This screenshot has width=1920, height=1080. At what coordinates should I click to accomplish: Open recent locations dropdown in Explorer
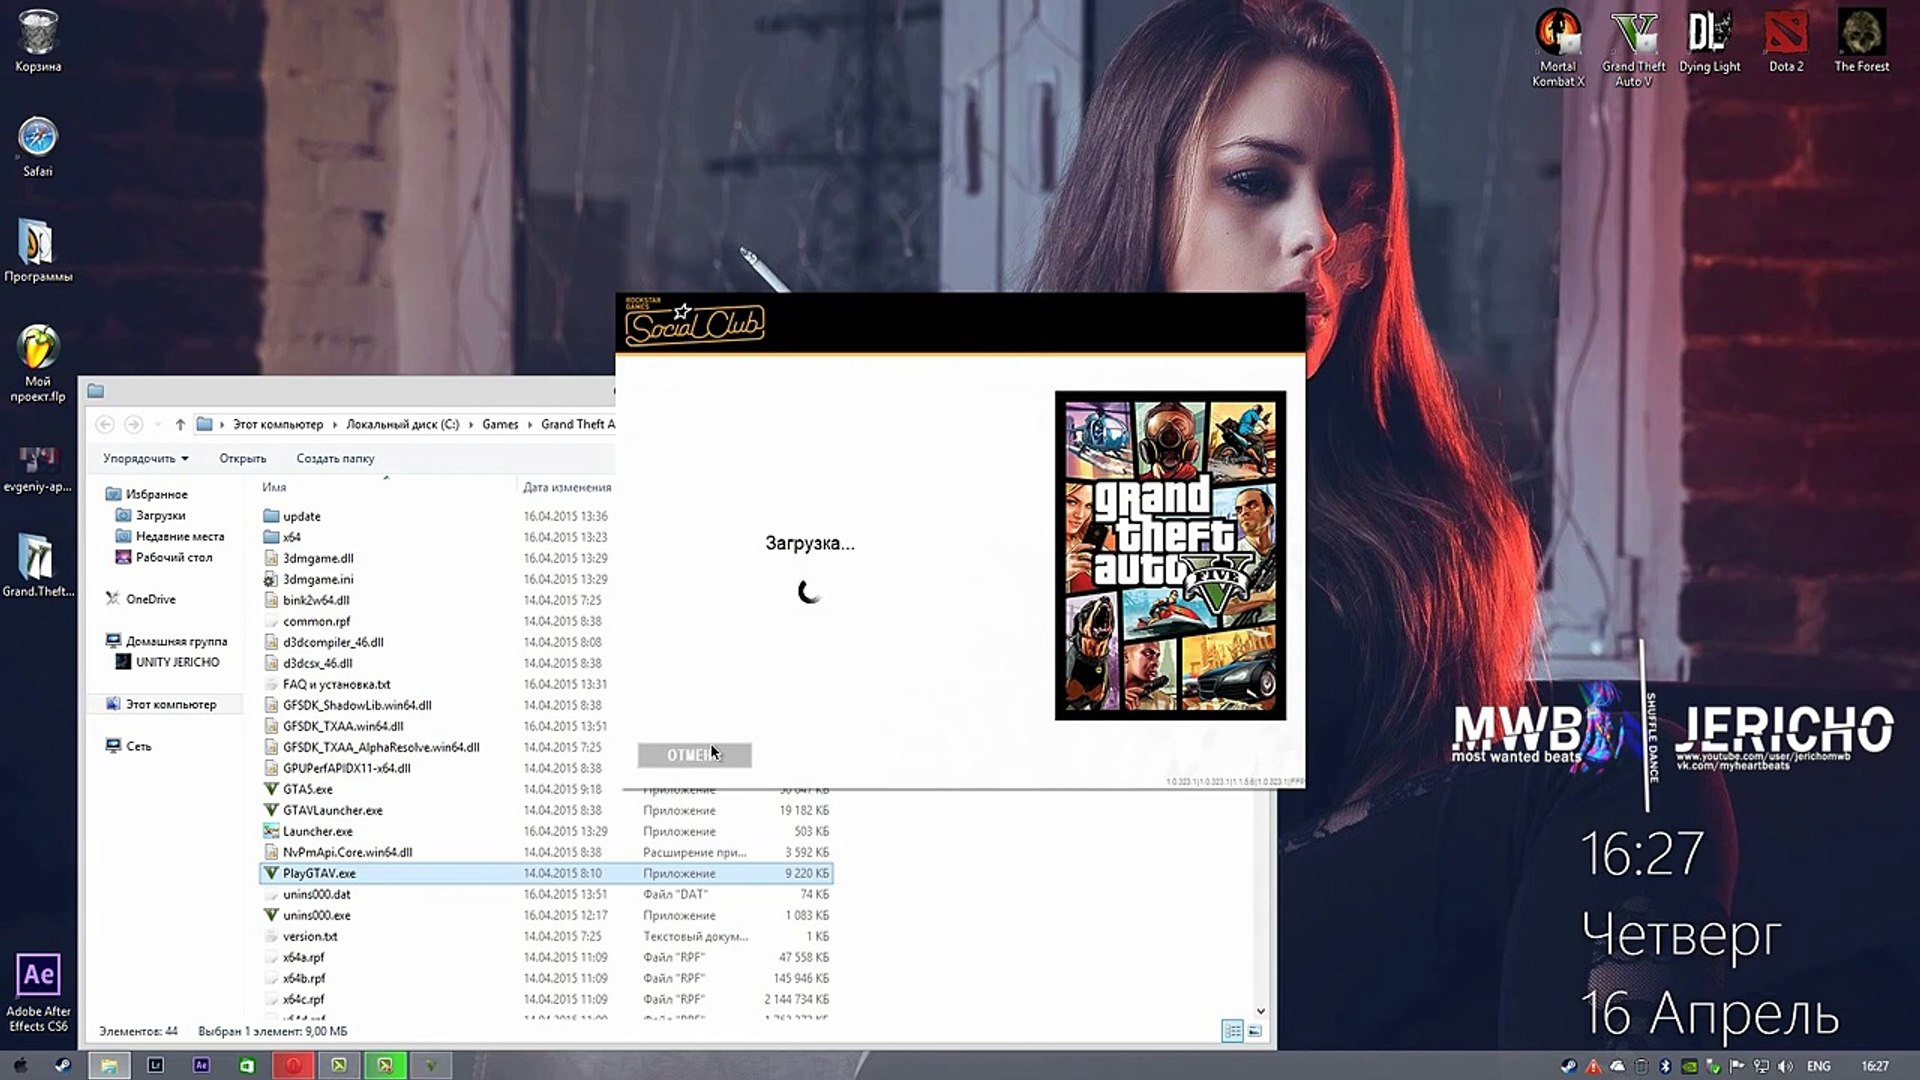coord(157,425)
